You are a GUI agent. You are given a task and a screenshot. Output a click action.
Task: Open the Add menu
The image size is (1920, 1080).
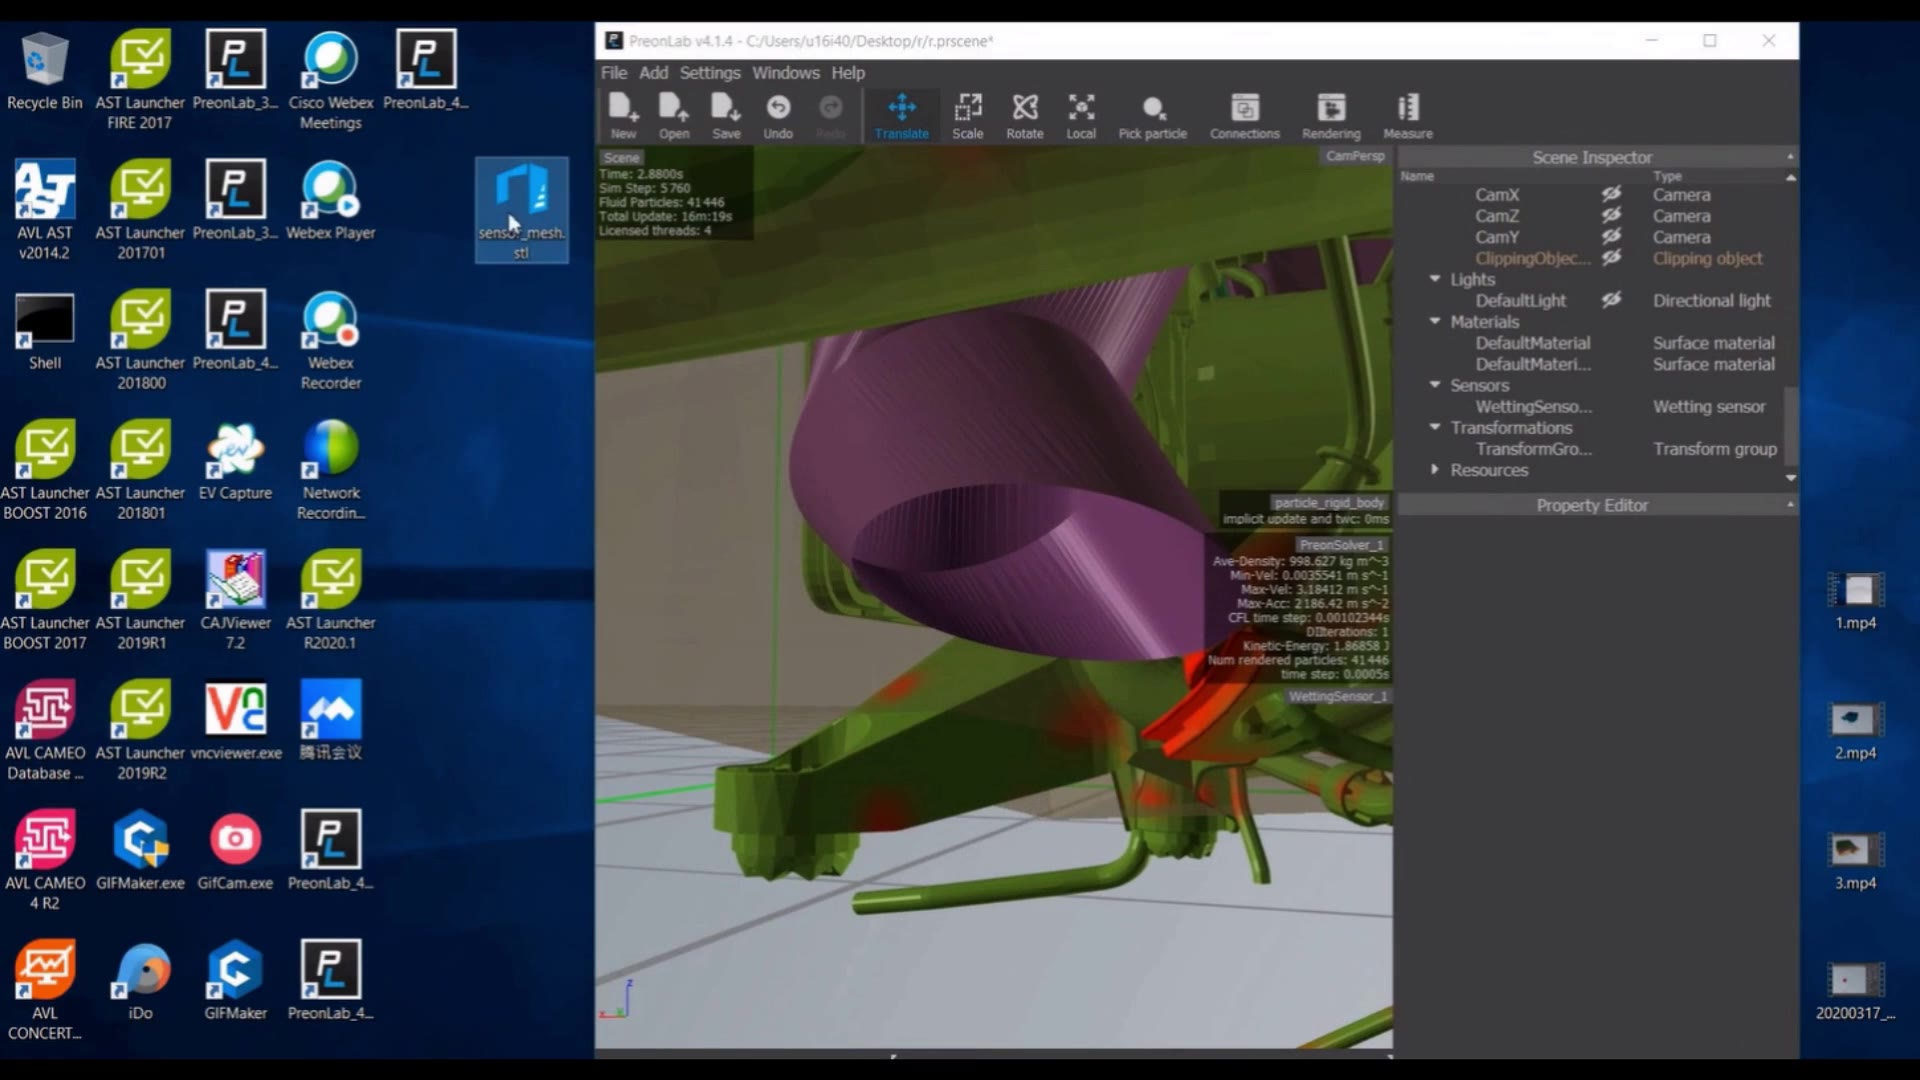(x=653, y=73)
